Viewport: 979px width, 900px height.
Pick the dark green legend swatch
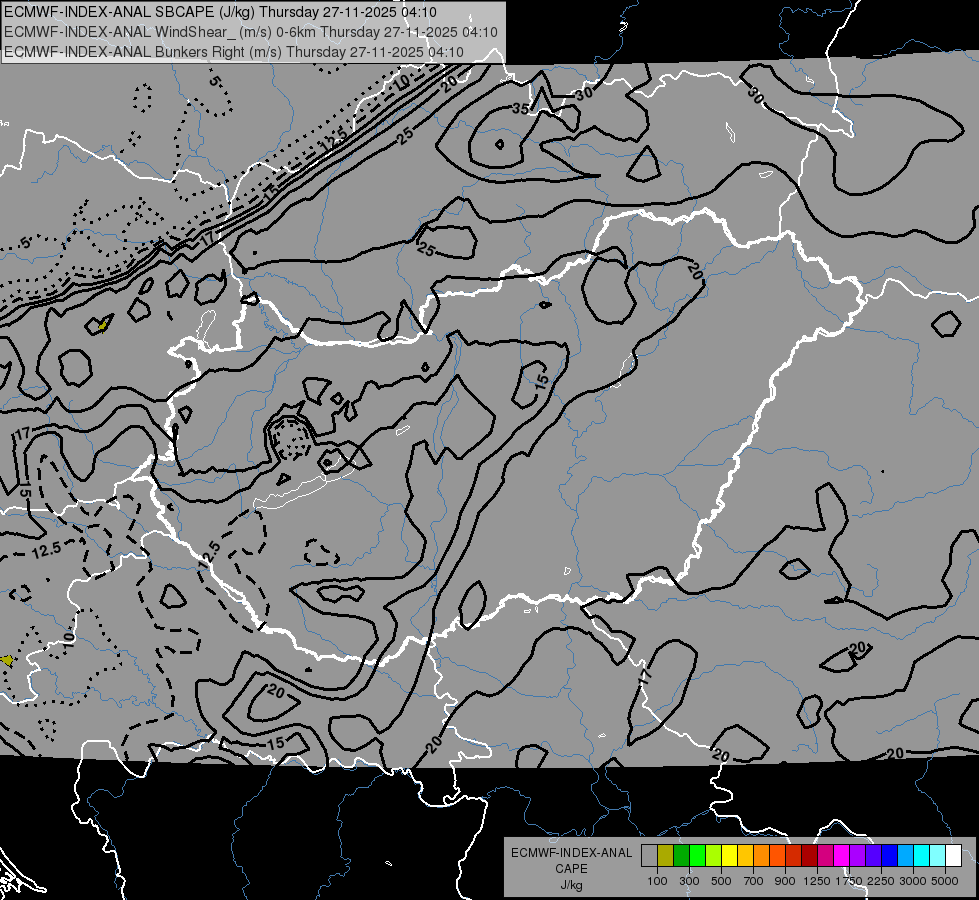(681, 855)
